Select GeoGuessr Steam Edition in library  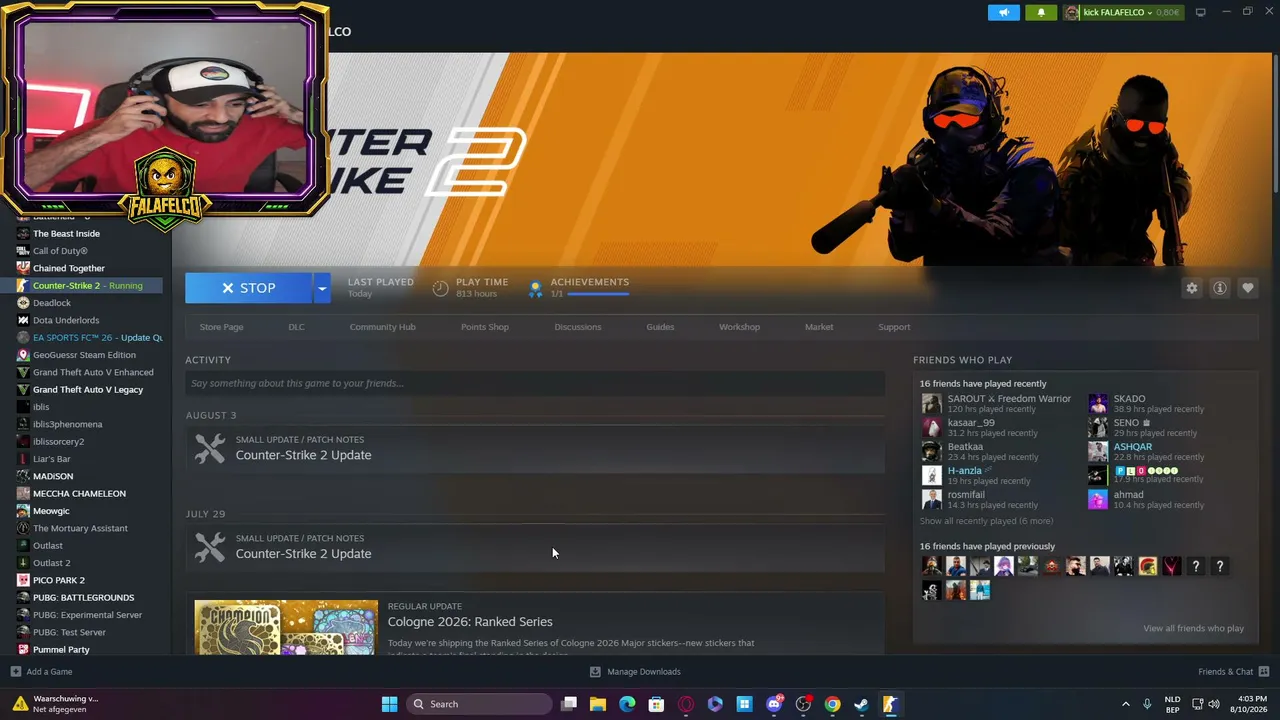point(84,355)
